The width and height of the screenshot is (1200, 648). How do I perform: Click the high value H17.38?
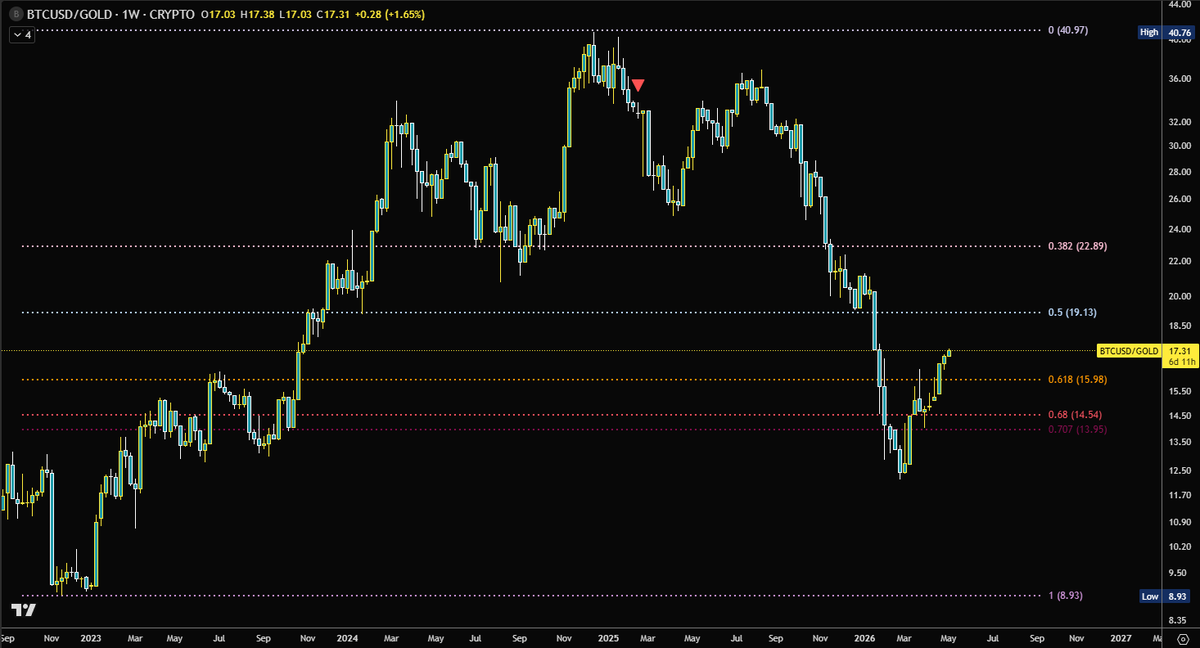(x=259, y=16)
